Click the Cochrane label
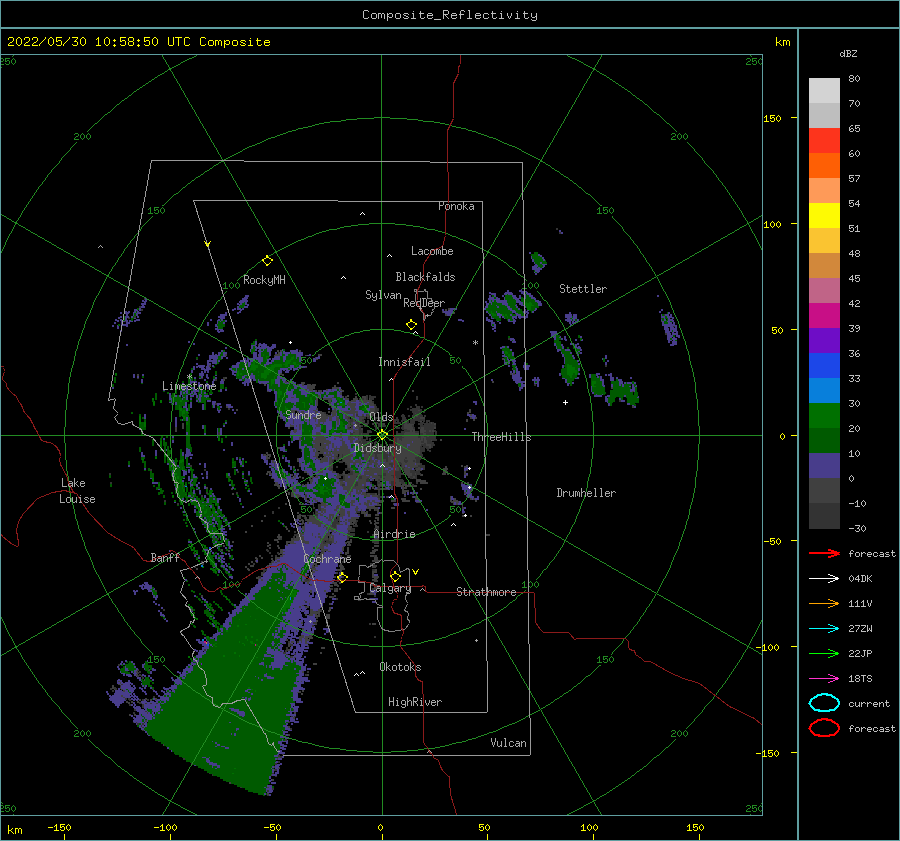This screenshot has width=900, height=841. coord(327,559)
